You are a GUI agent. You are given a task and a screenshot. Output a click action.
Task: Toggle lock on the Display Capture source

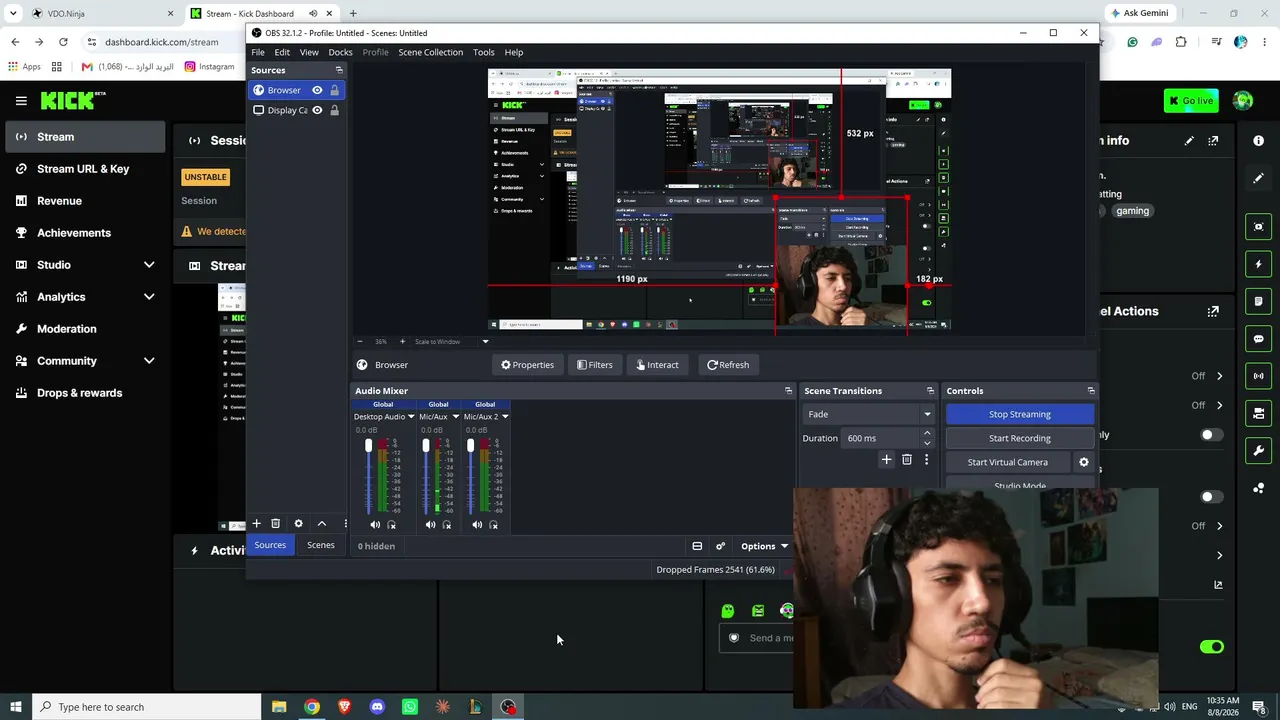(x=334, y=110)
